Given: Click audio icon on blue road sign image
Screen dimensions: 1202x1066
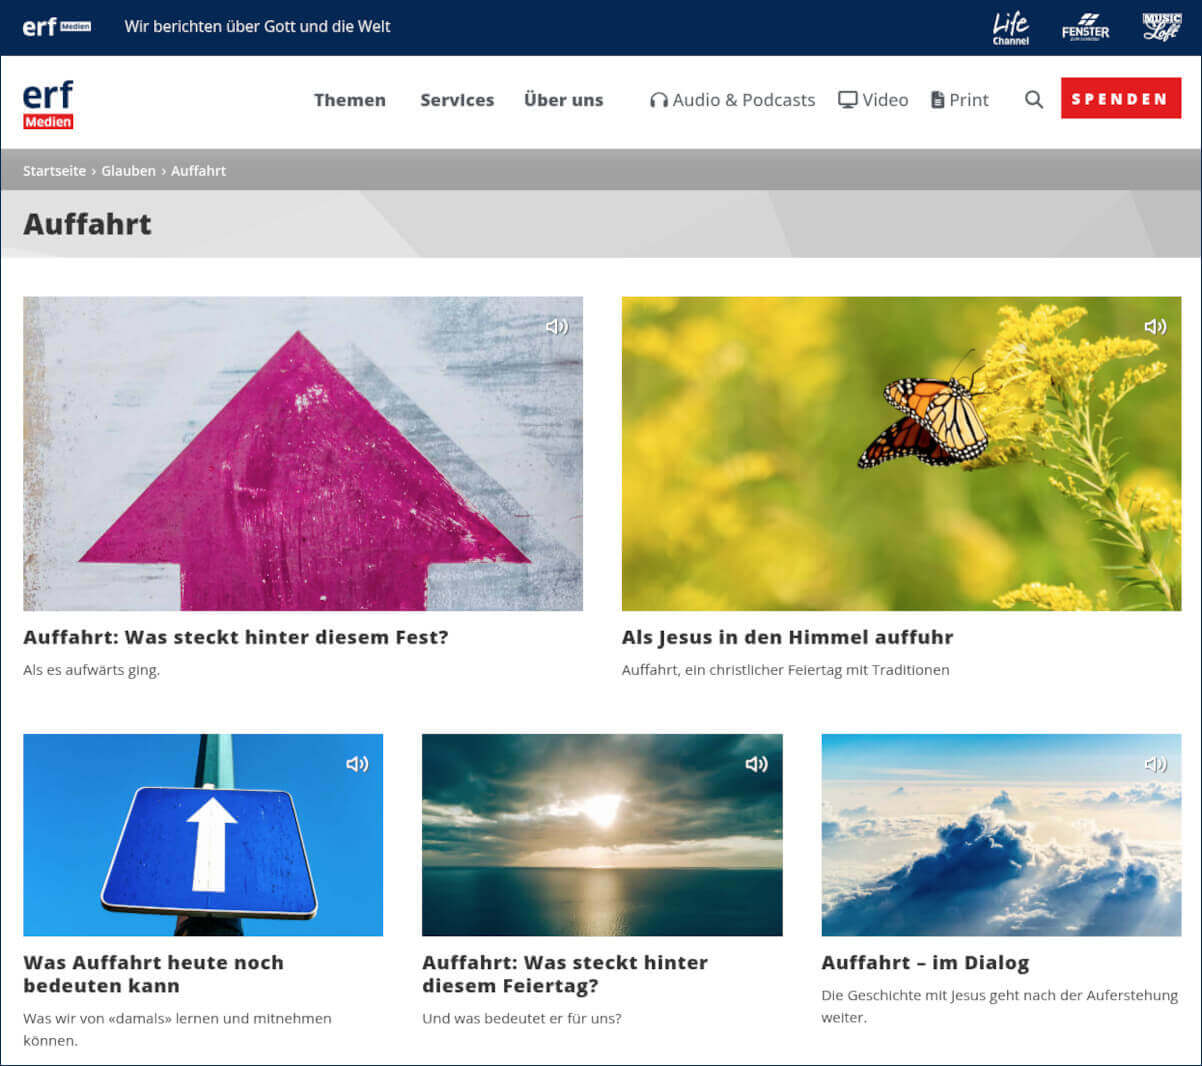Looking at the screenshot, I should [357, 764].
